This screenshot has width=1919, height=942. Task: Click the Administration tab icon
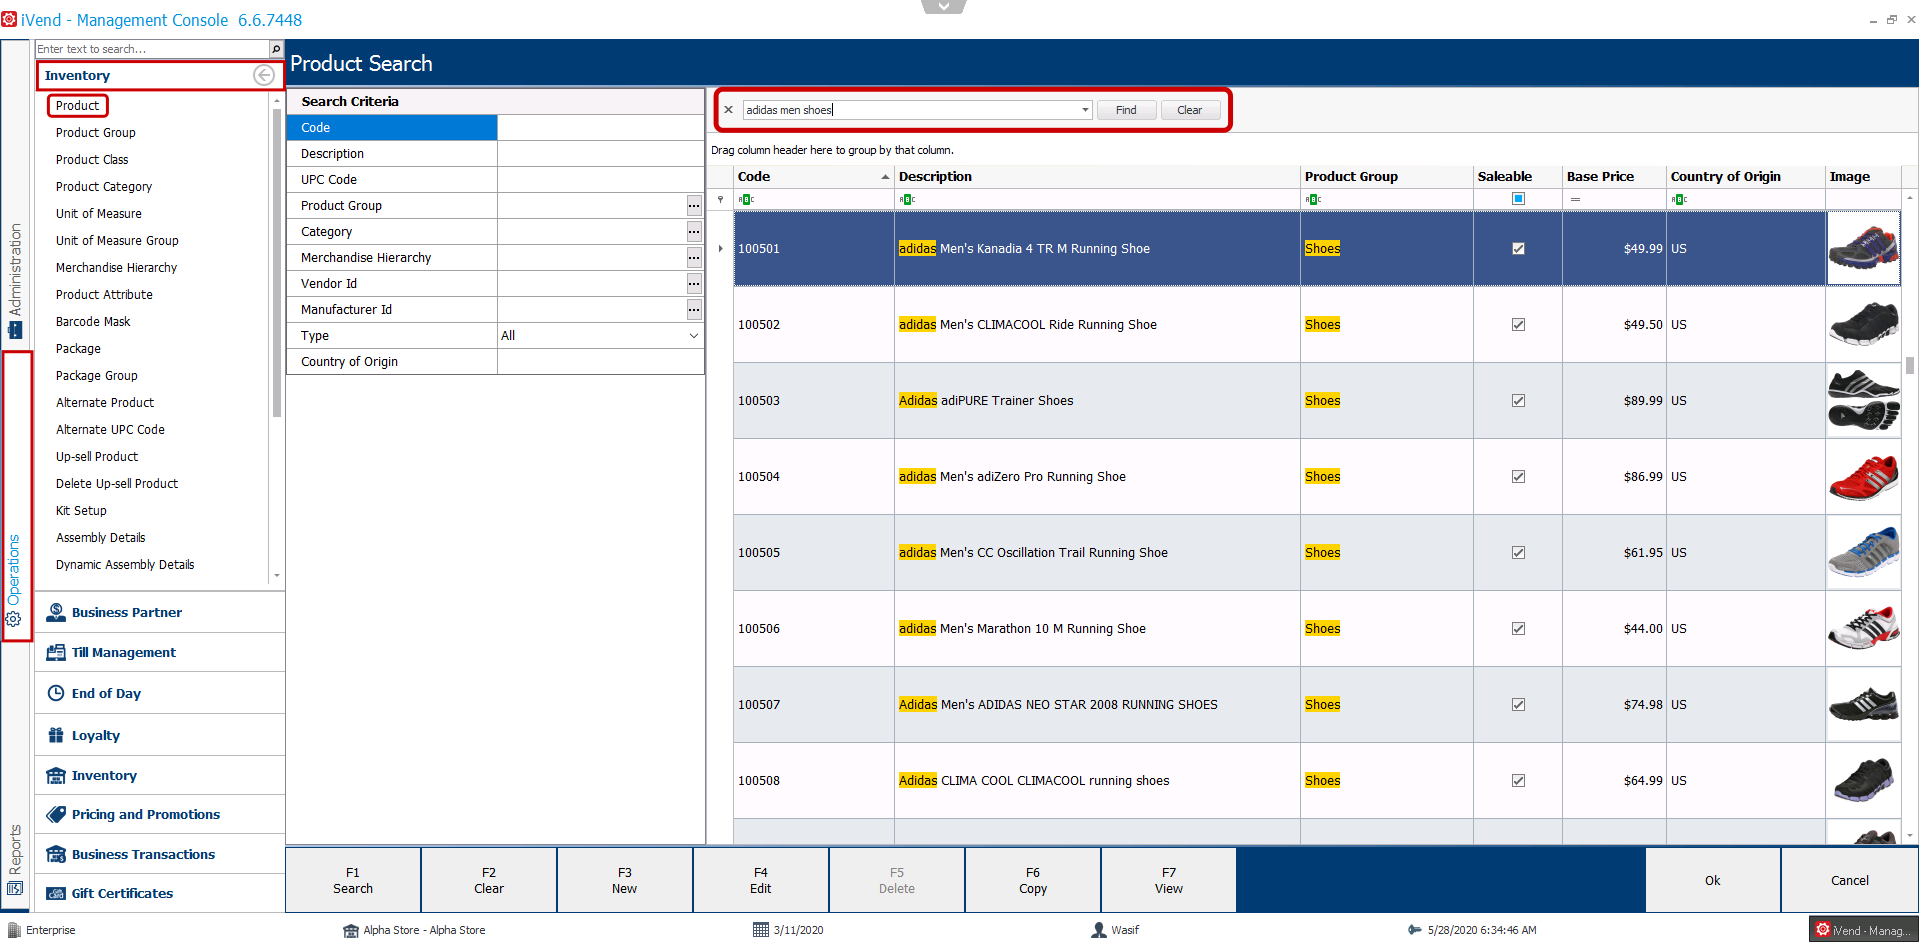tap(15, 329)
